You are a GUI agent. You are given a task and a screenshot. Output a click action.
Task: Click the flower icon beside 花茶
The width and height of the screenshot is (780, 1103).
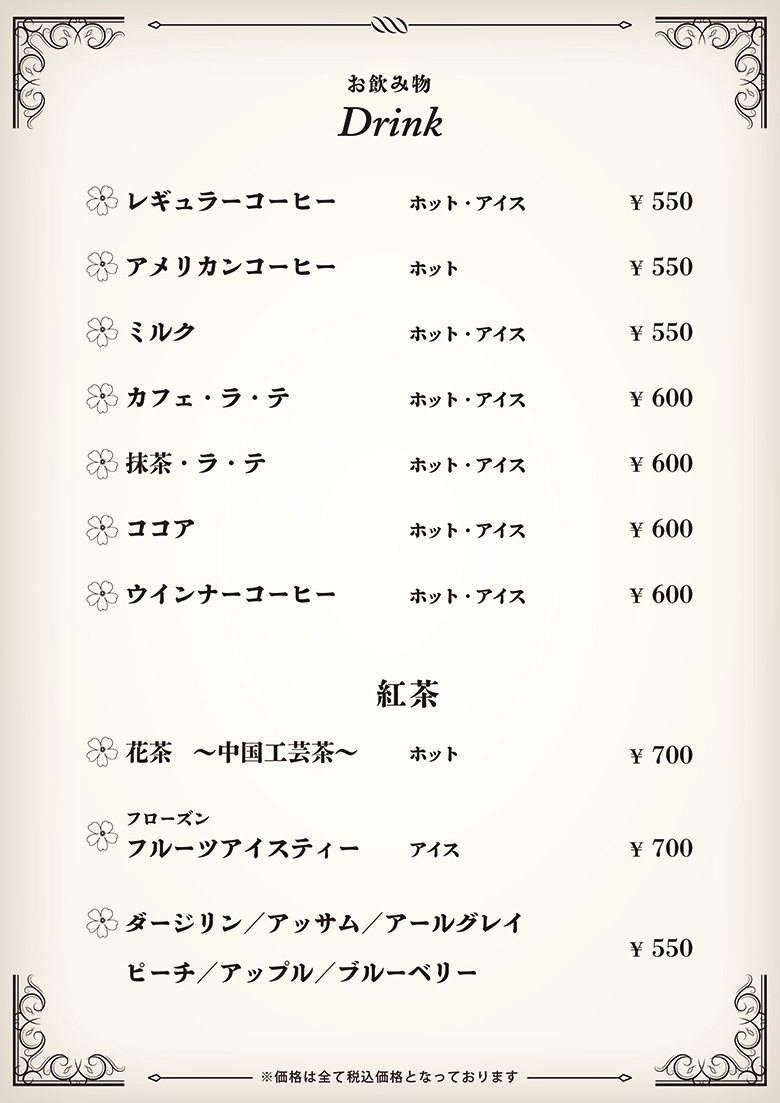click(102, 752)
